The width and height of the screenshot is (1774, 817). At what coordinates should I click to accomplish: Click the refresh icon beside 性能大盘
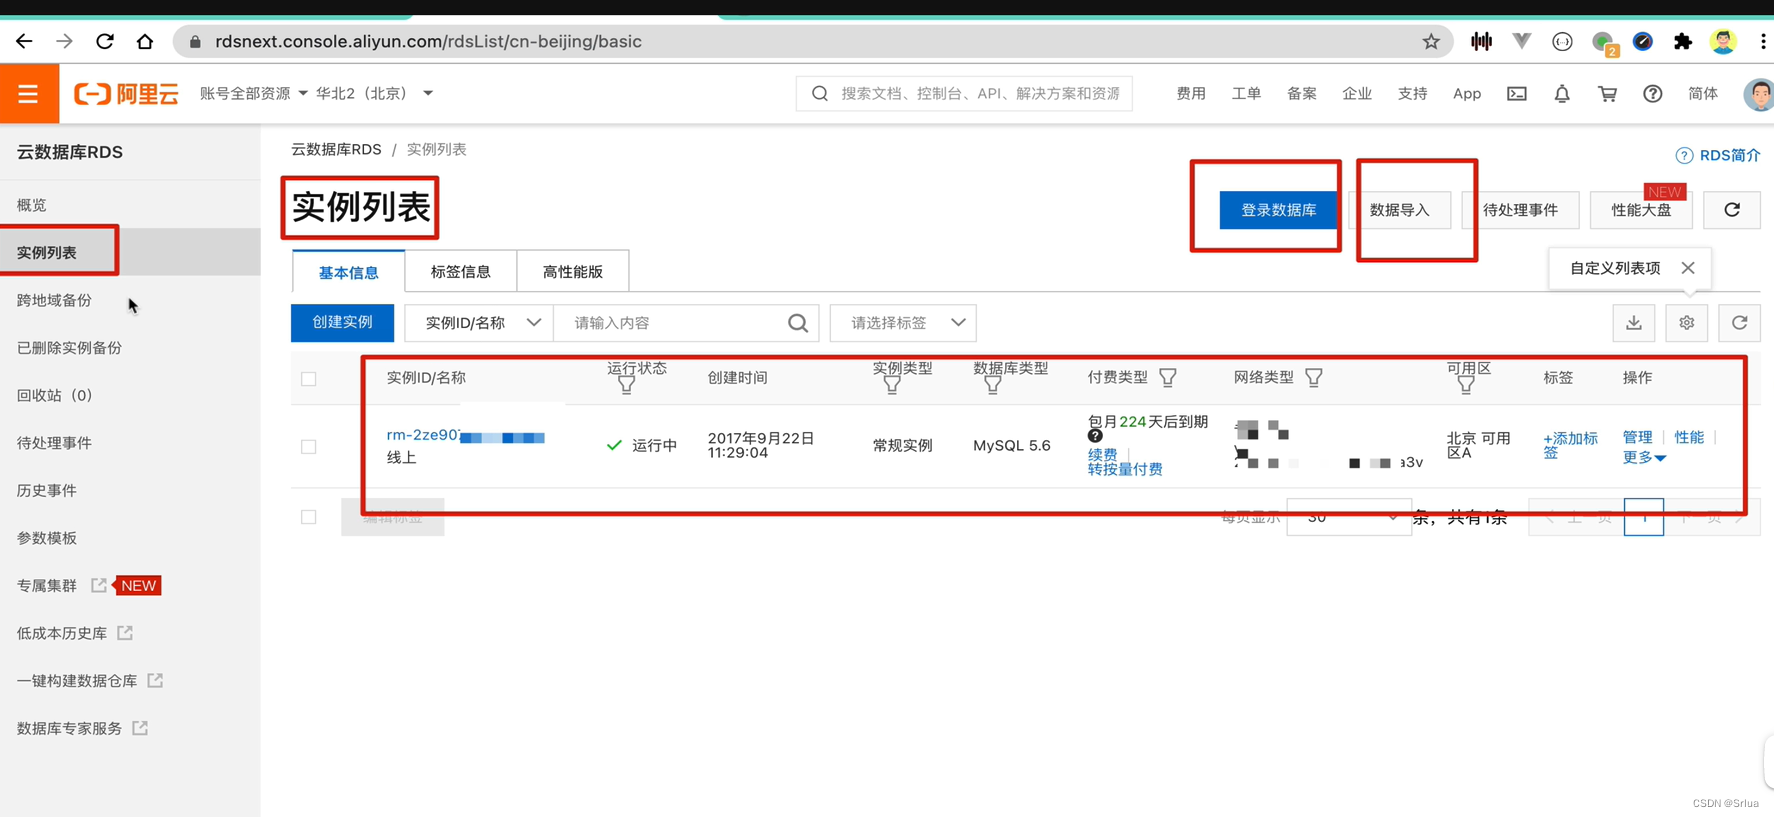tap(1732, 210)
